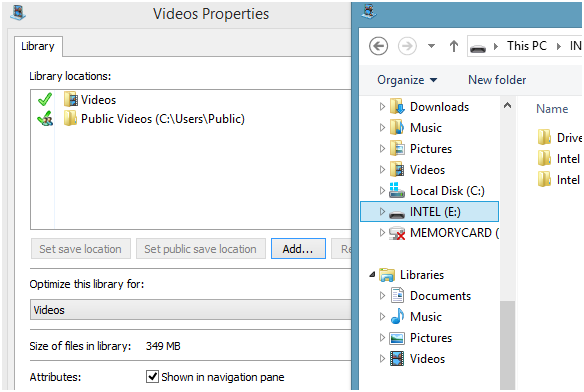This screenshot has height=392, width=584.
Task: Click the INTEL (E:) drive icon
Action: point(397,213)
